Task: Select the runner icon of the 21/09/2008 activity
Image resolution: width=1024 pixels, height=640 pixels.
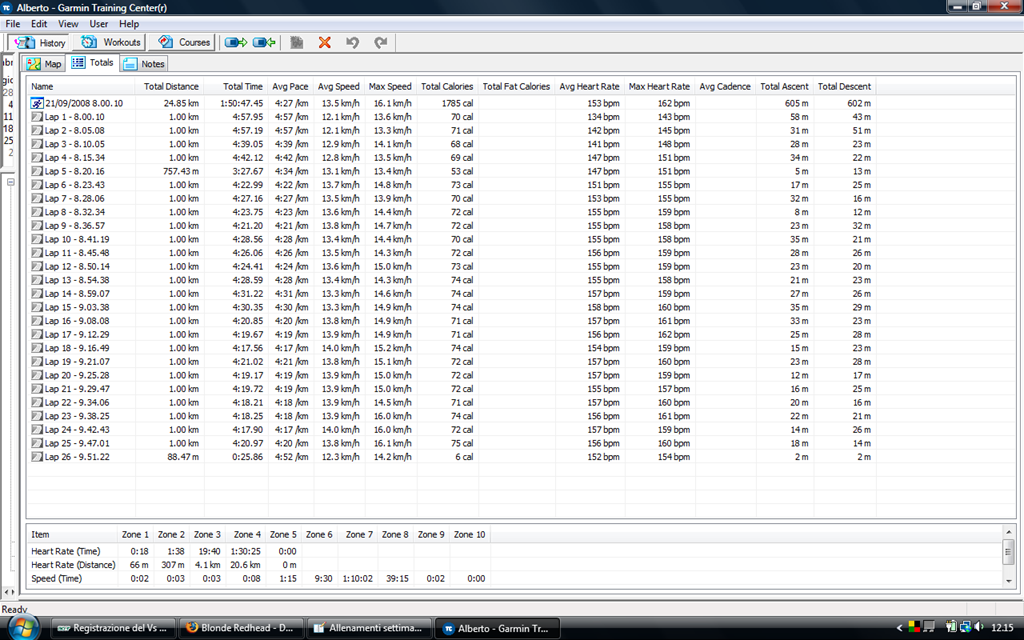Action: click(x=37, y=103)
